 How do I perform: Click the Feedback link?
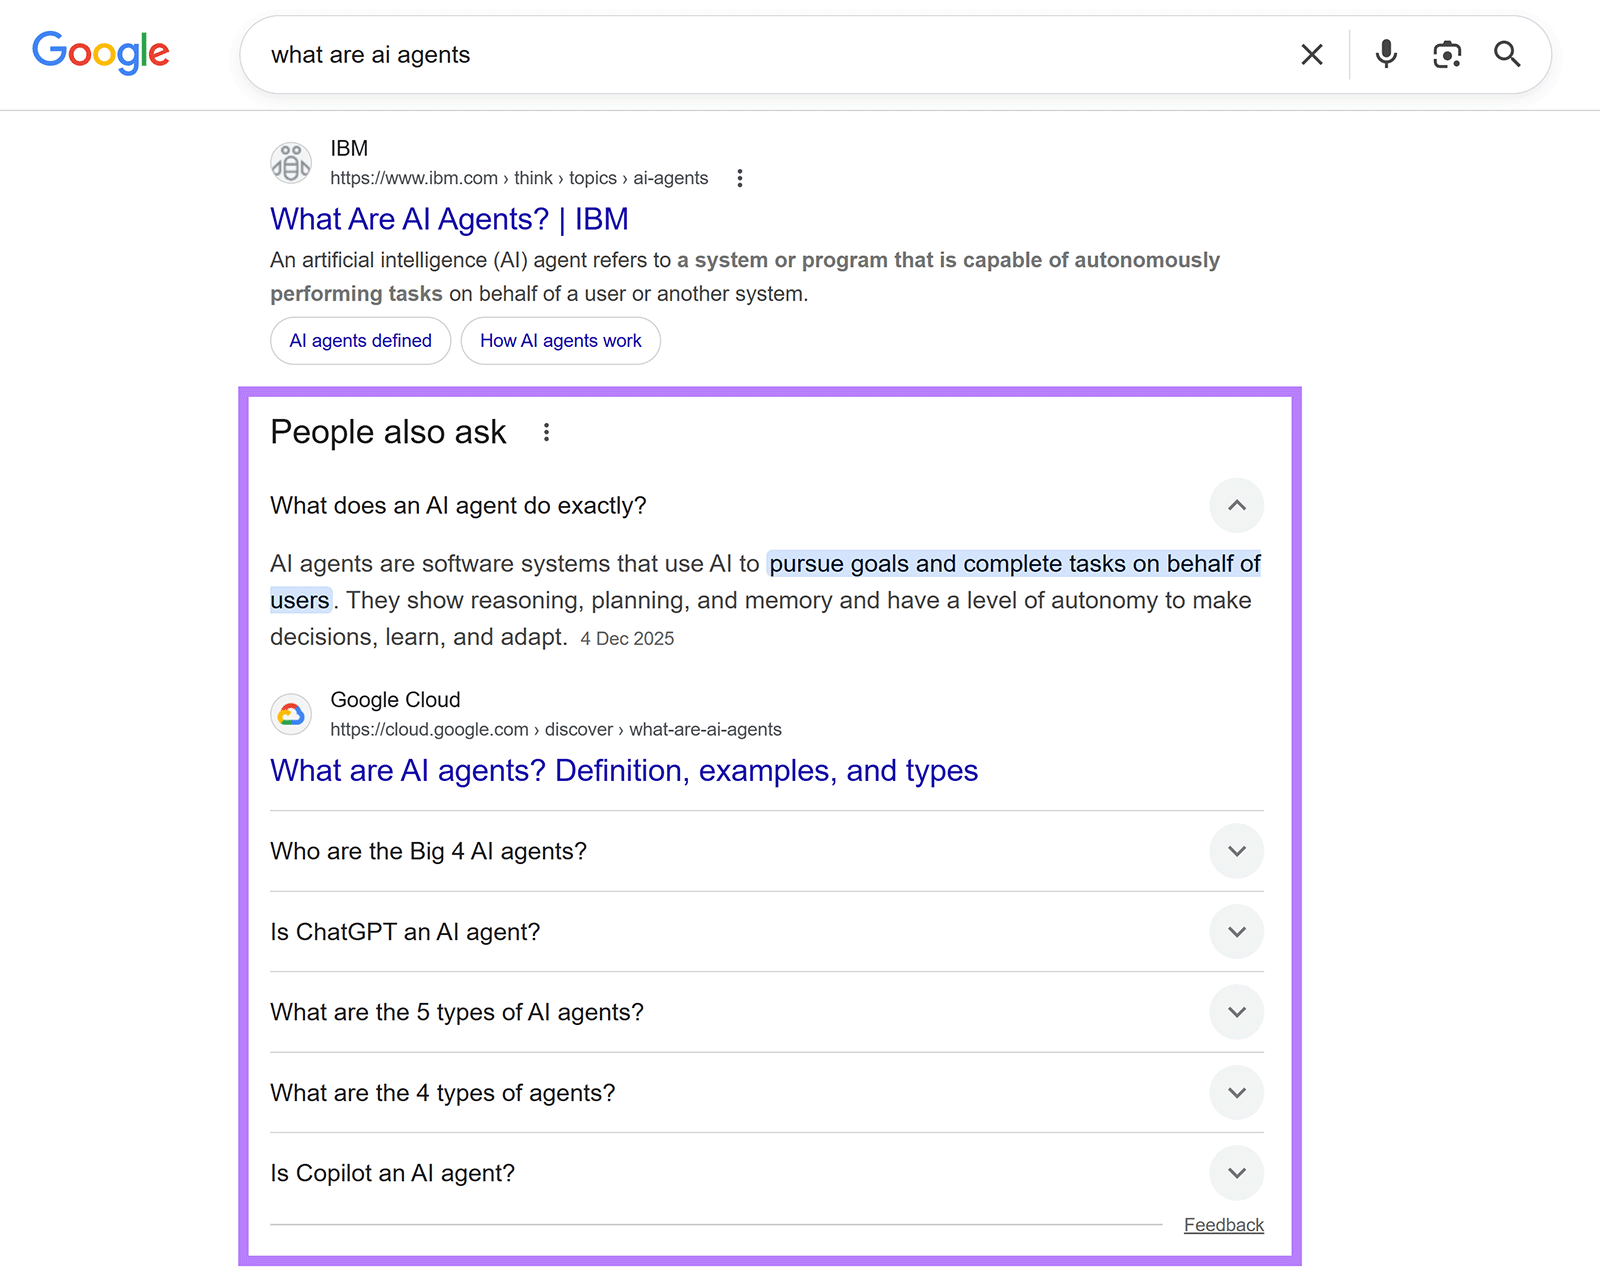[x=1223, y=1224]
